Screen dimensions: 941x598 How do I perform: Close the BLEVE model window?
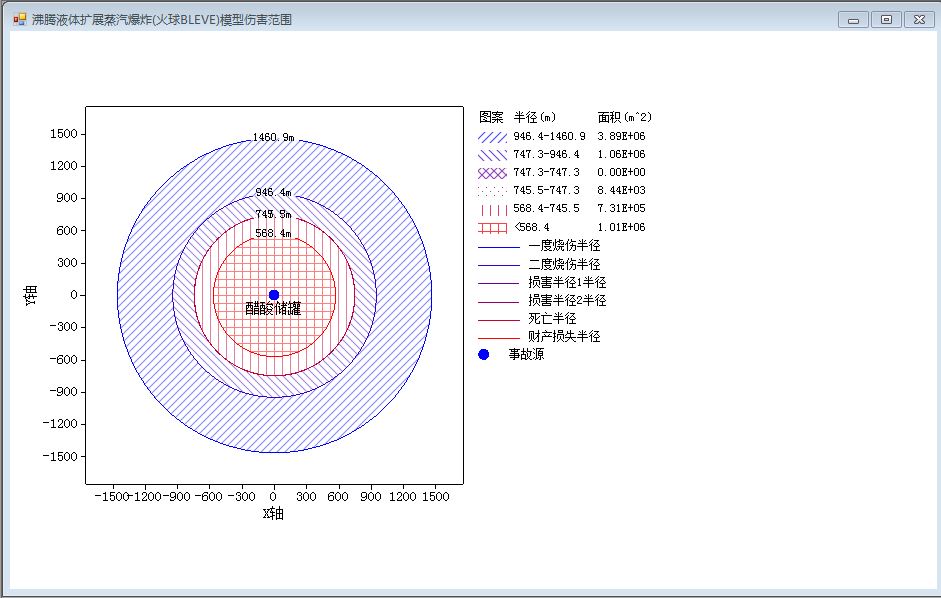click(x=919, y=20)
